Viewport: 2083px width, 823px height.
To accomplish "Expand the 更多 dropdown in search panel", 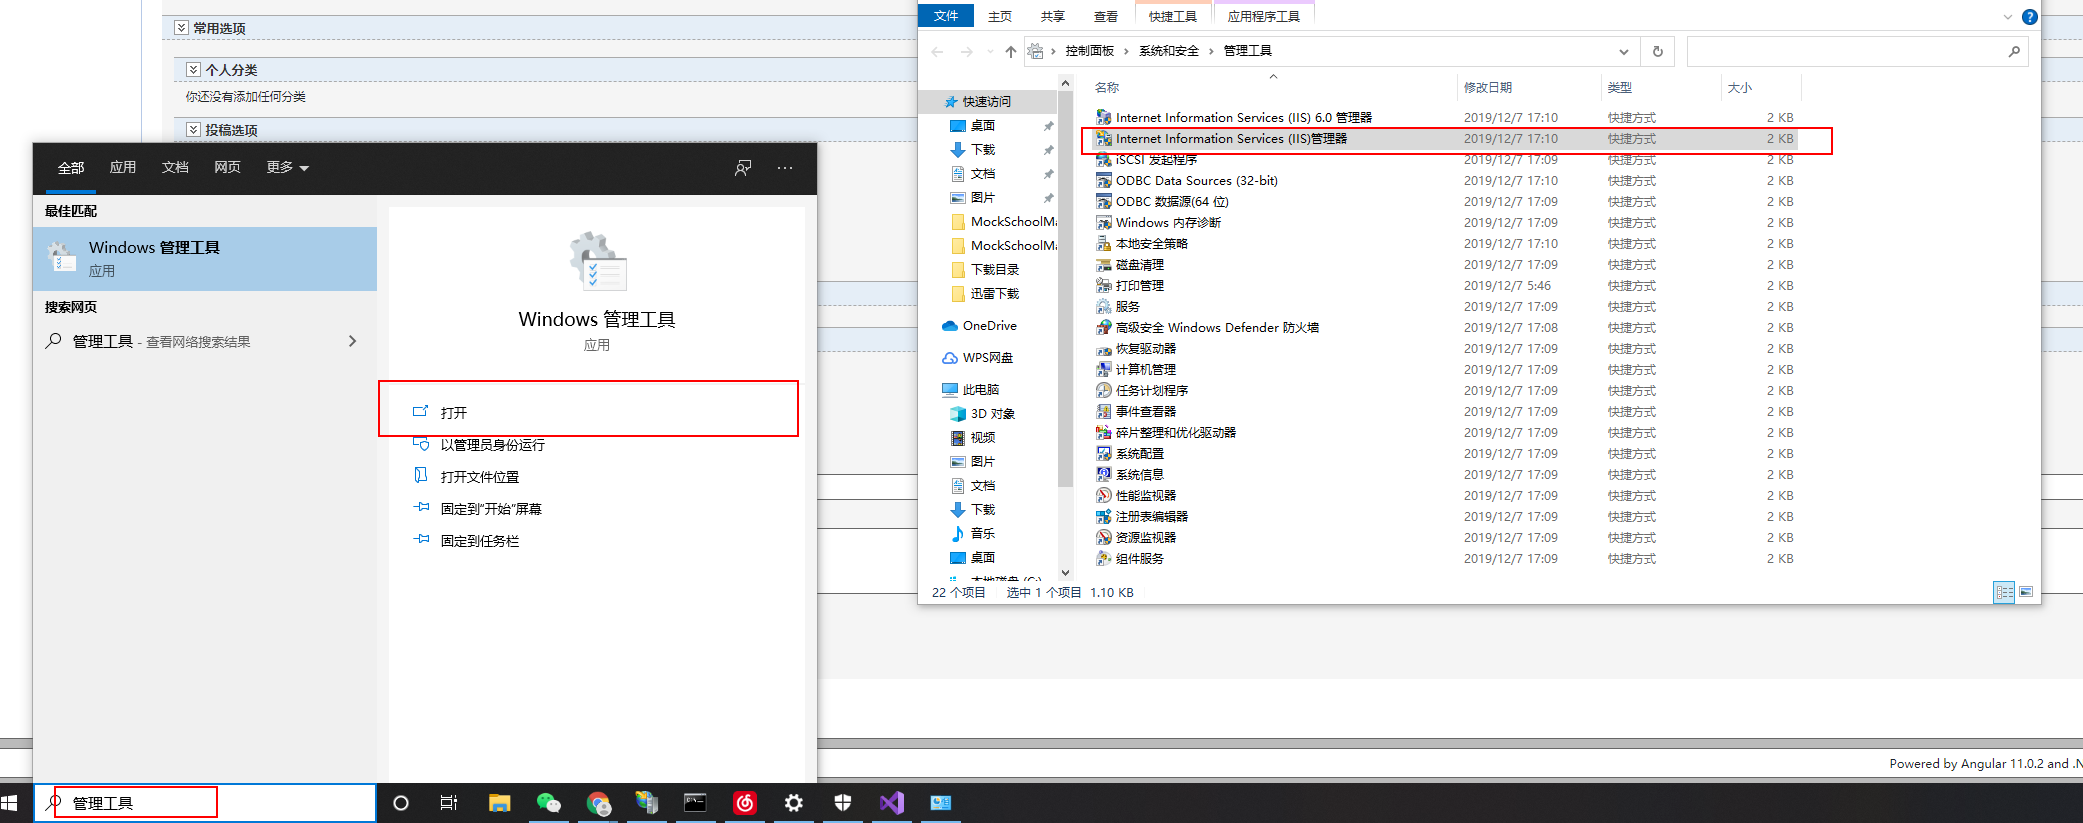I will [288, 168].
